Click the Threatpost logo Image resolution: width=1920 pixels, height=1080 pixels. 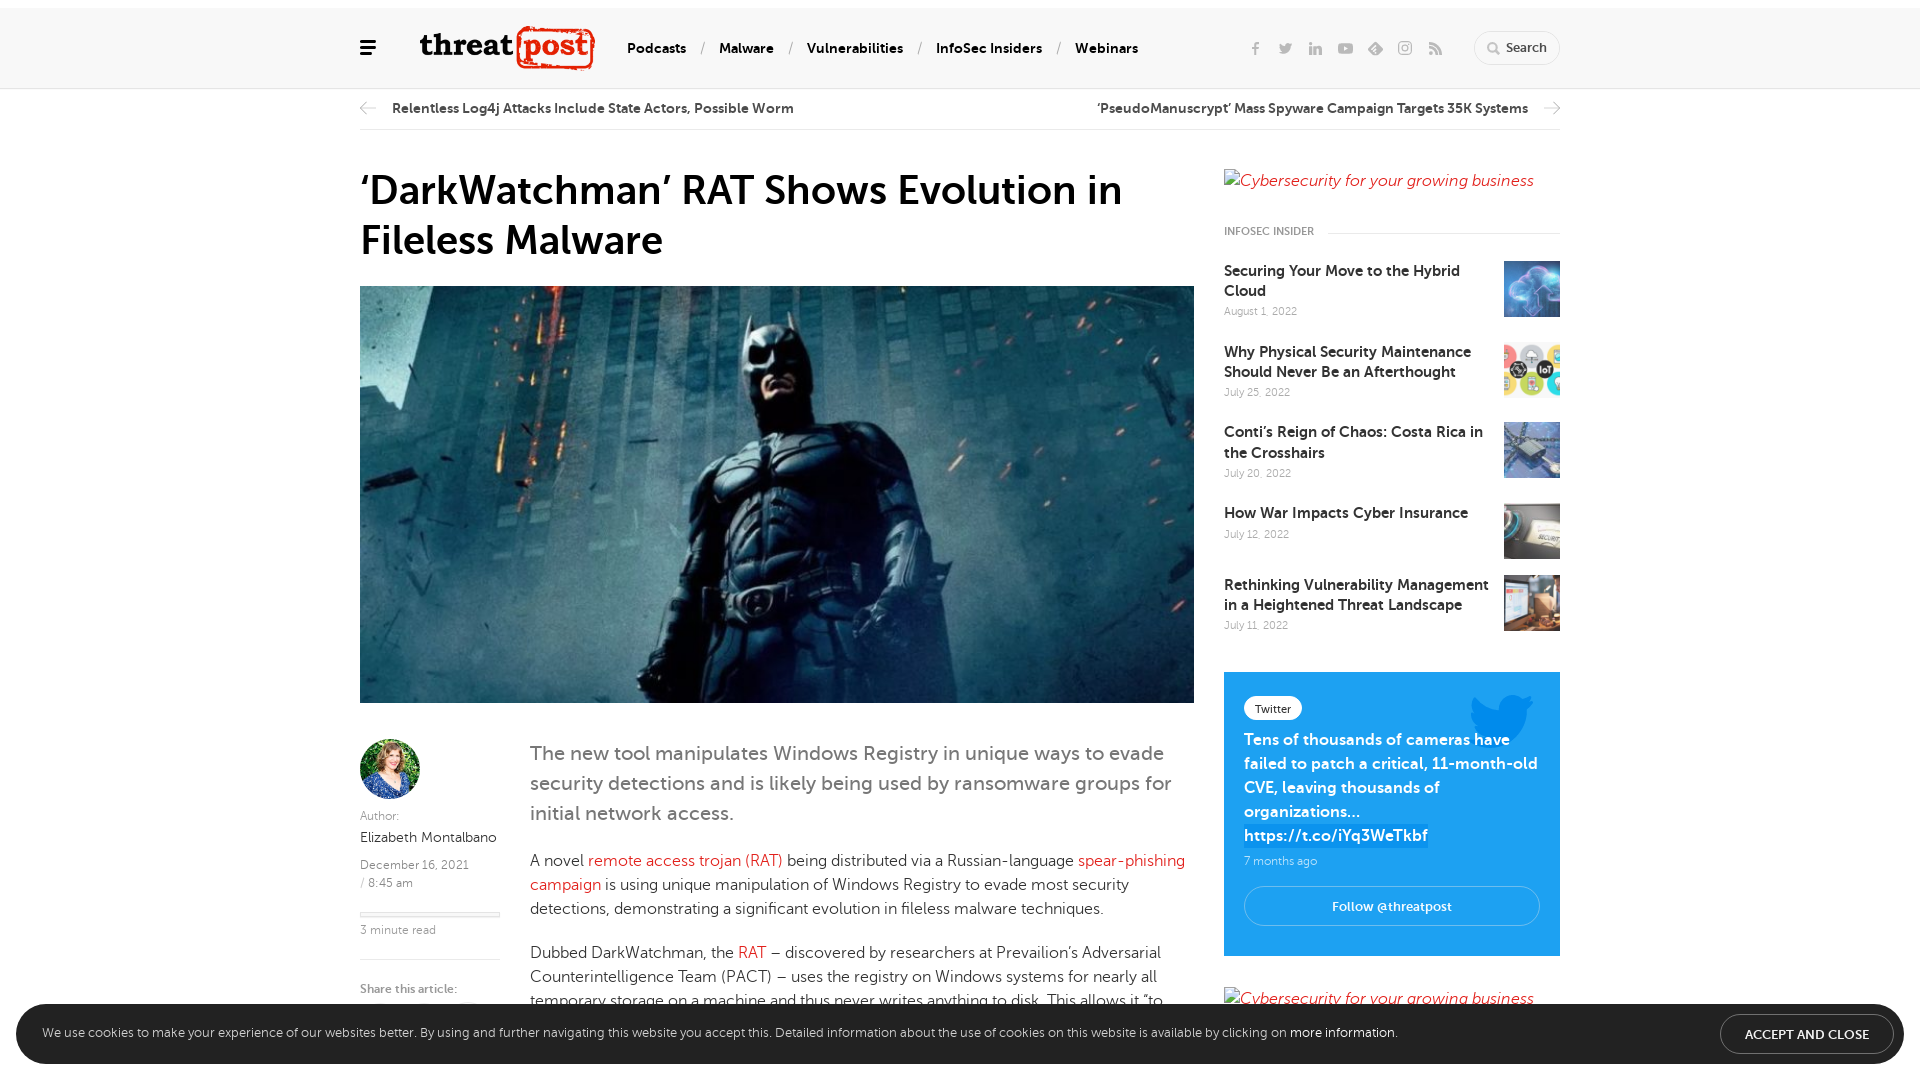click(507, 48)
